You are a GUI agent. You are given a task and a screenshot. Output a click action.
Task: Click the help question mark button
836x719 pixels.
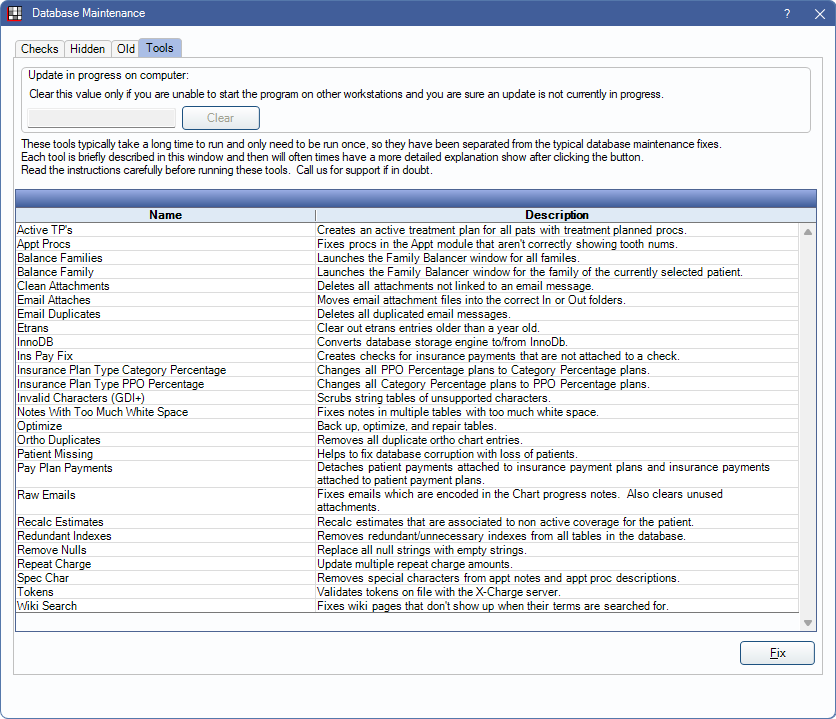(x=787, y=13)
